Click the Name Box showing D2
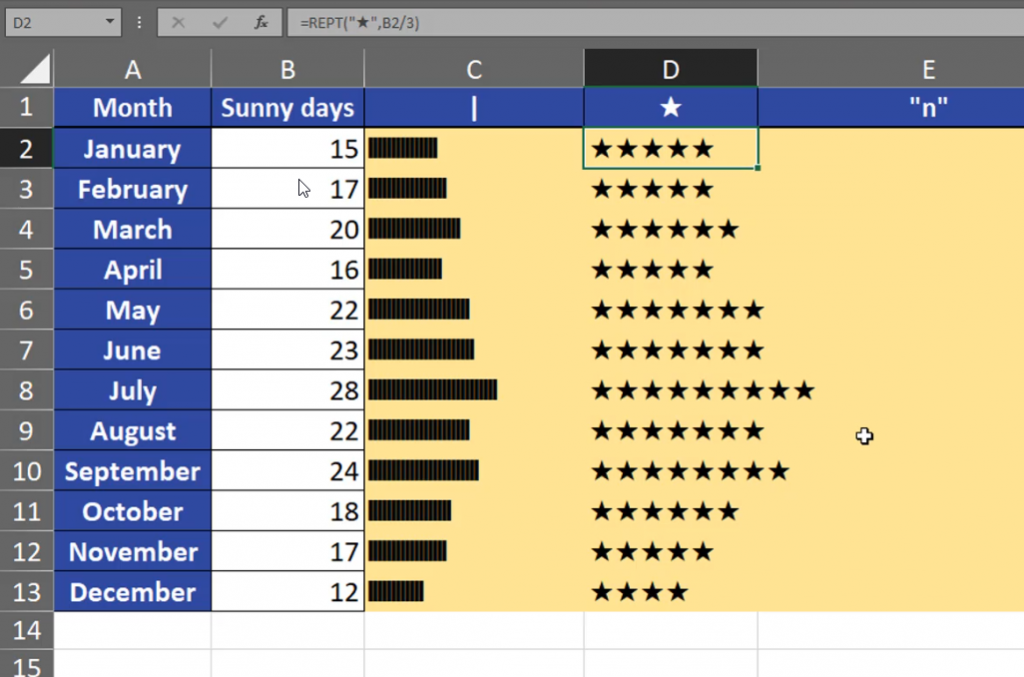Viewport: 1024px width, 677px height. (x=50, y=22)
